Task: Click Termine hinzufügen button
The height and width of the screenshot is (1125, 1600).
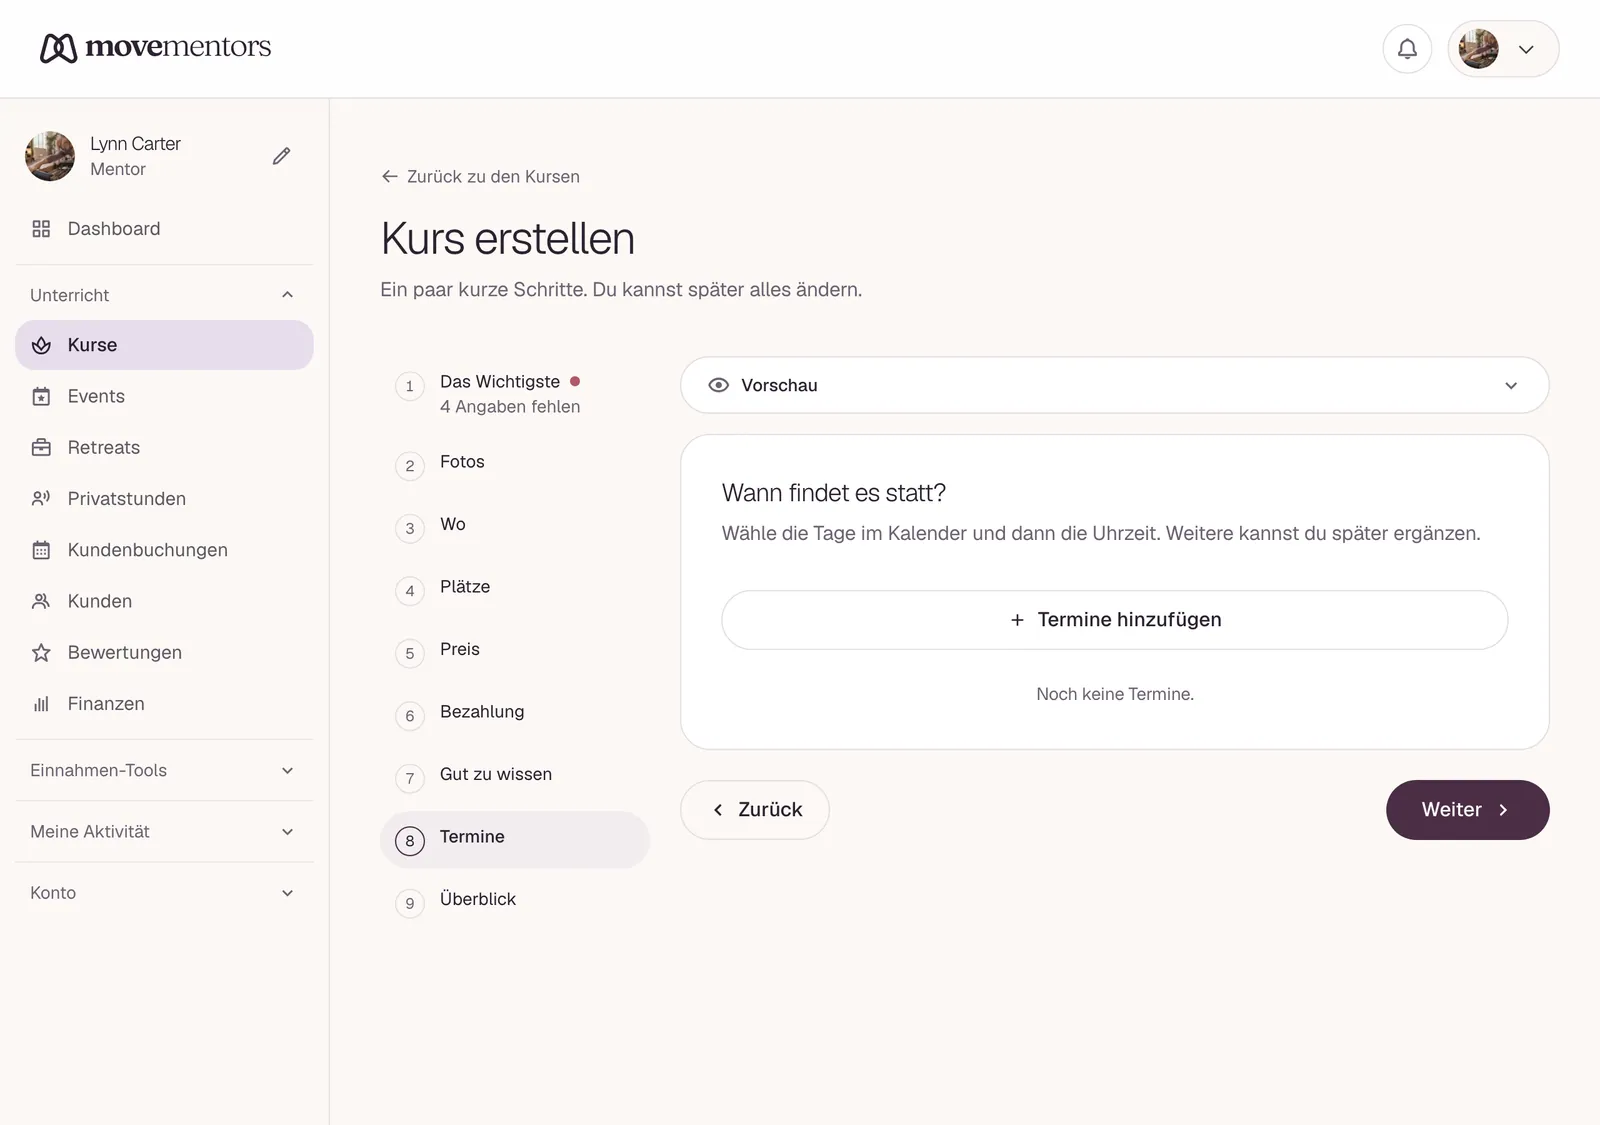Action: click(x=1115, y=620)
